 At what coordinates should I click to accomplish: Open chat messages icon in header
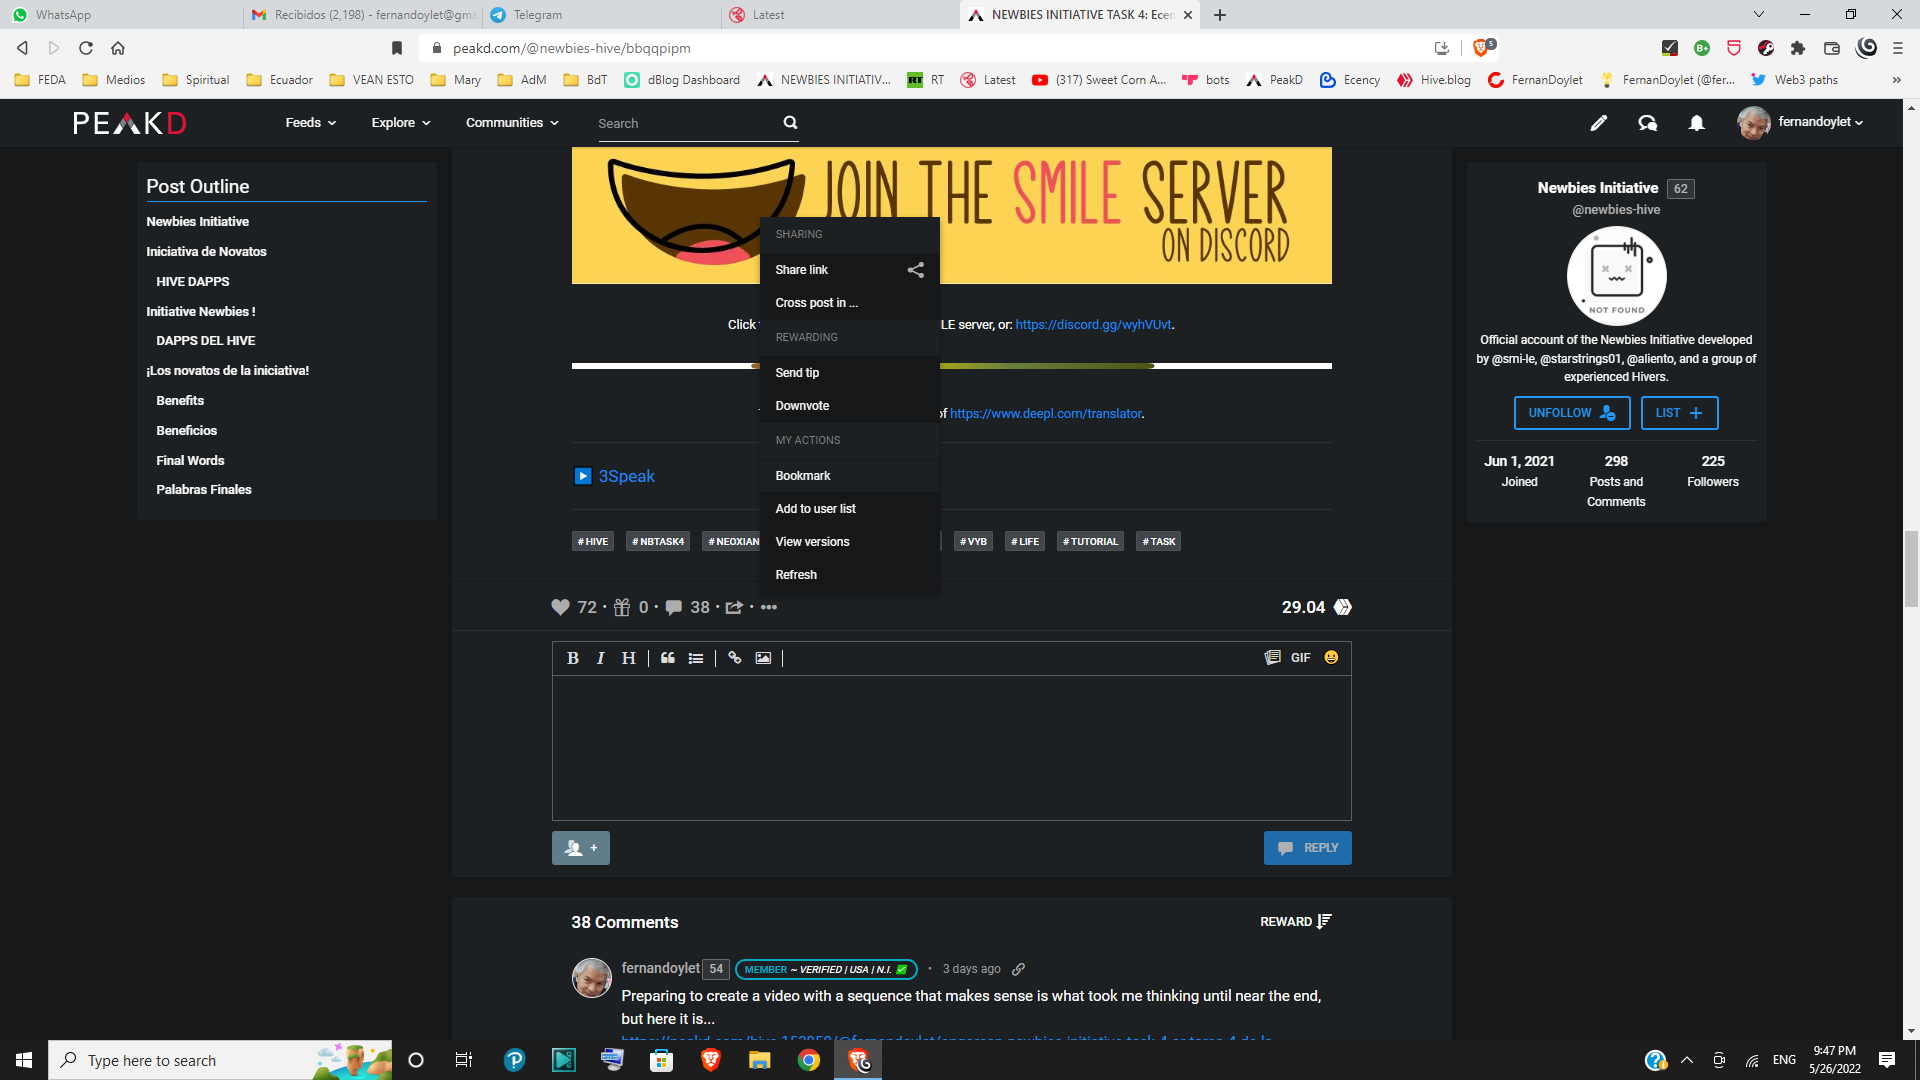1647,123
